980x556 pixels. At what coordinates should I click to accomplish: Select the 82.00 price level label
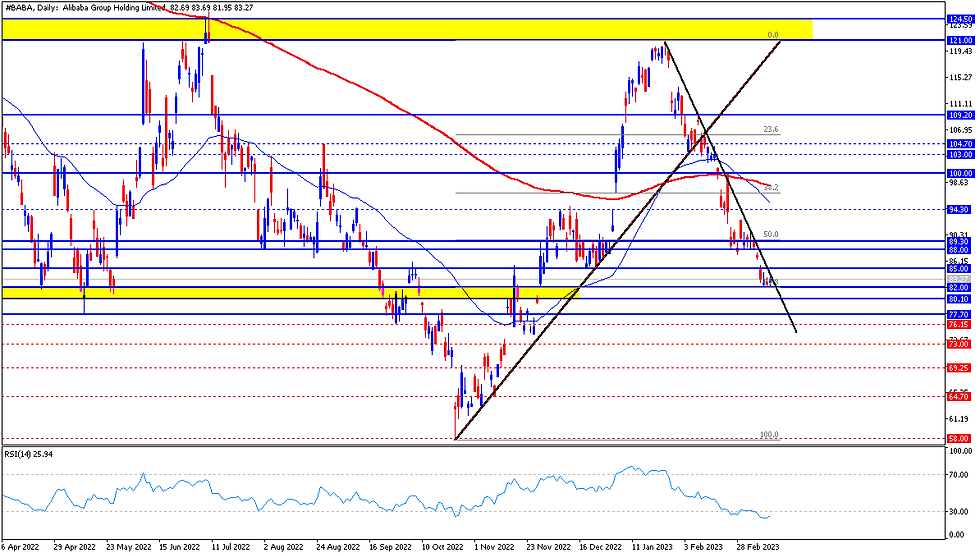959,287
